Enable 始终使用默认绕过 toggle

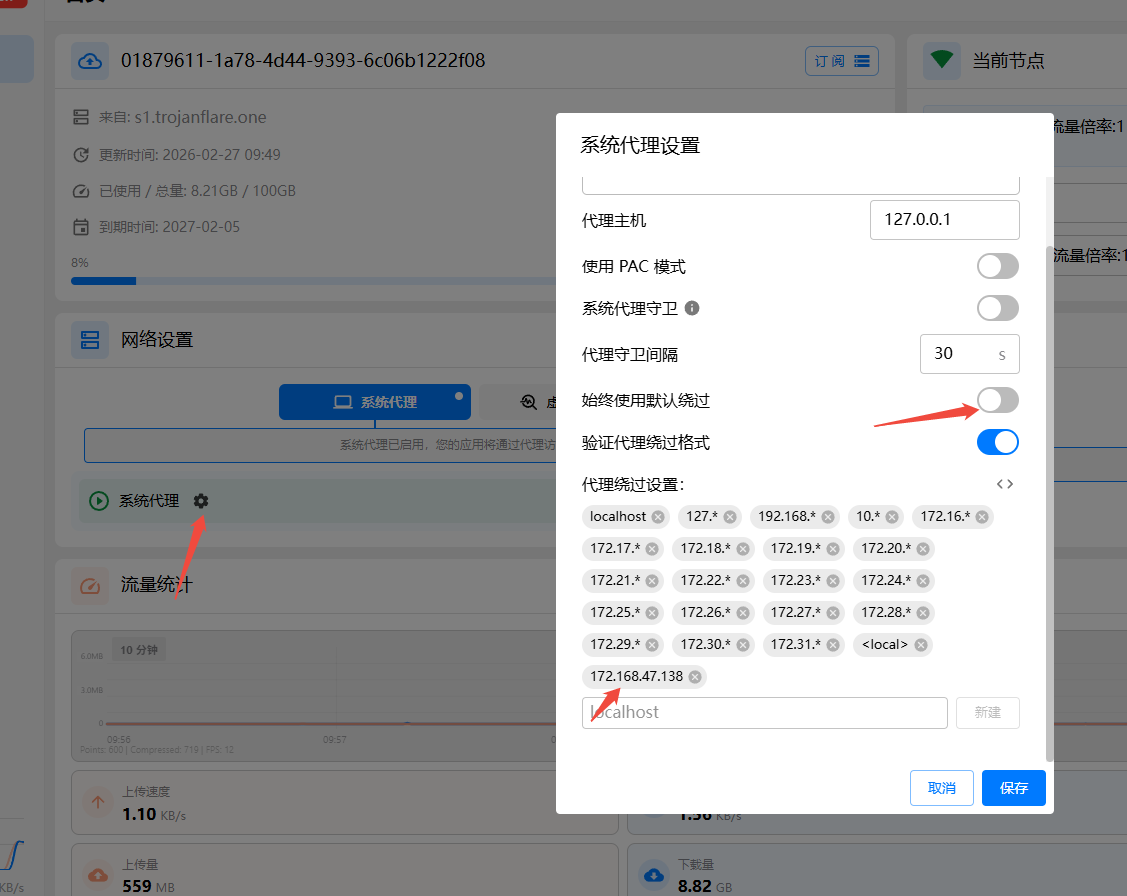(997, 400)
